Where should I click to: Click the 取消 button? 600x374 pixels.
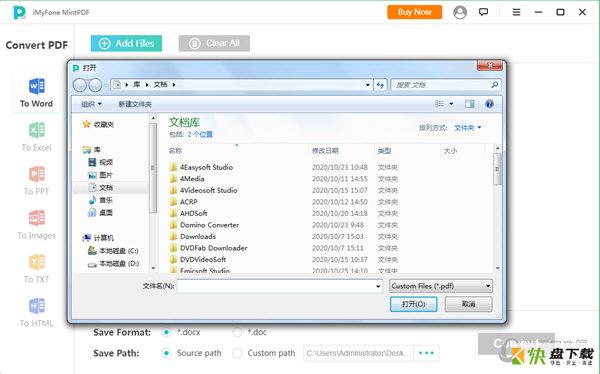(468, 304)
